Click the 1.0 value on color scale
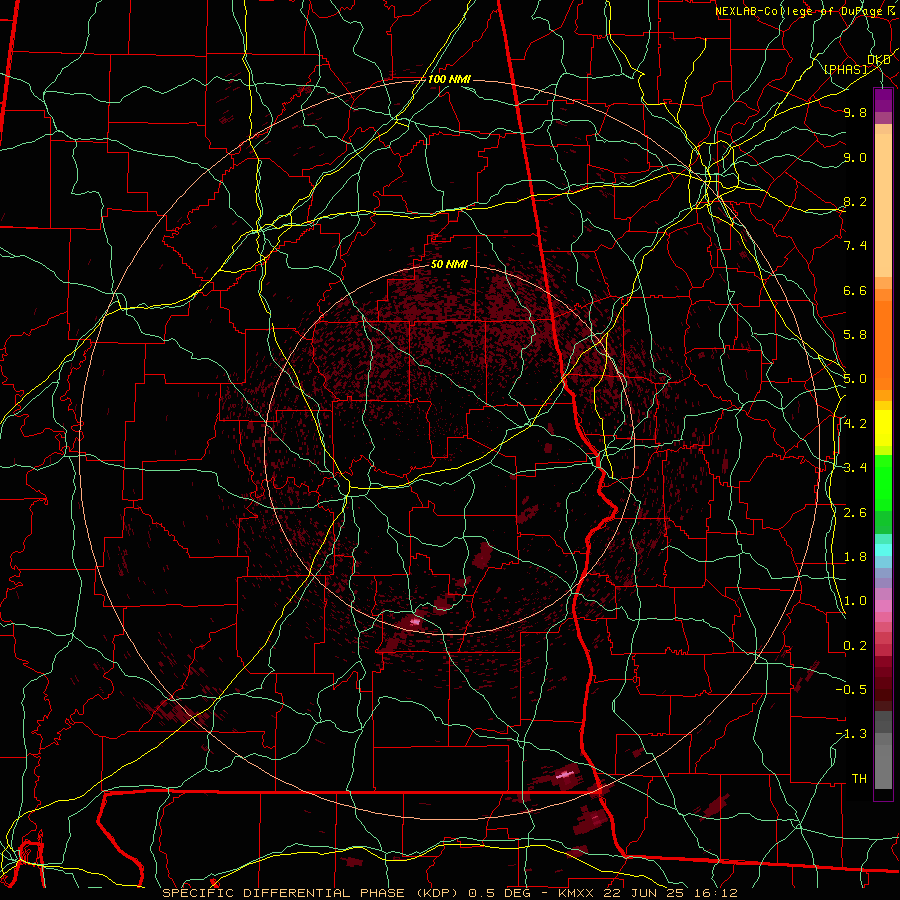Image resolution: width=900 pixels, height=900 pixels. click(x=855, y=601)
